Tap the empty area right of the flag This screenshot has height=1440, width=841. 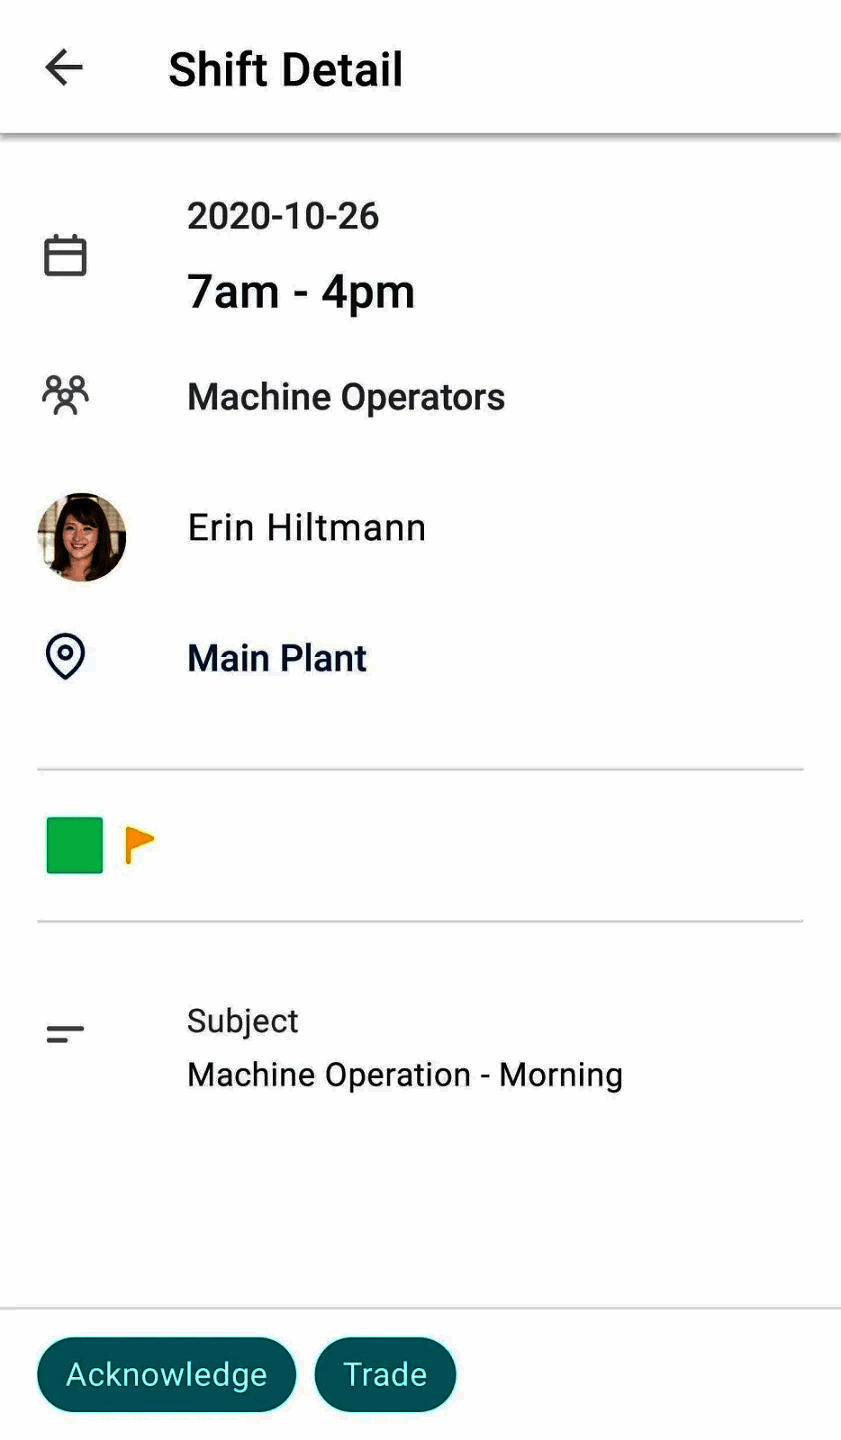[x=480, y=845]
